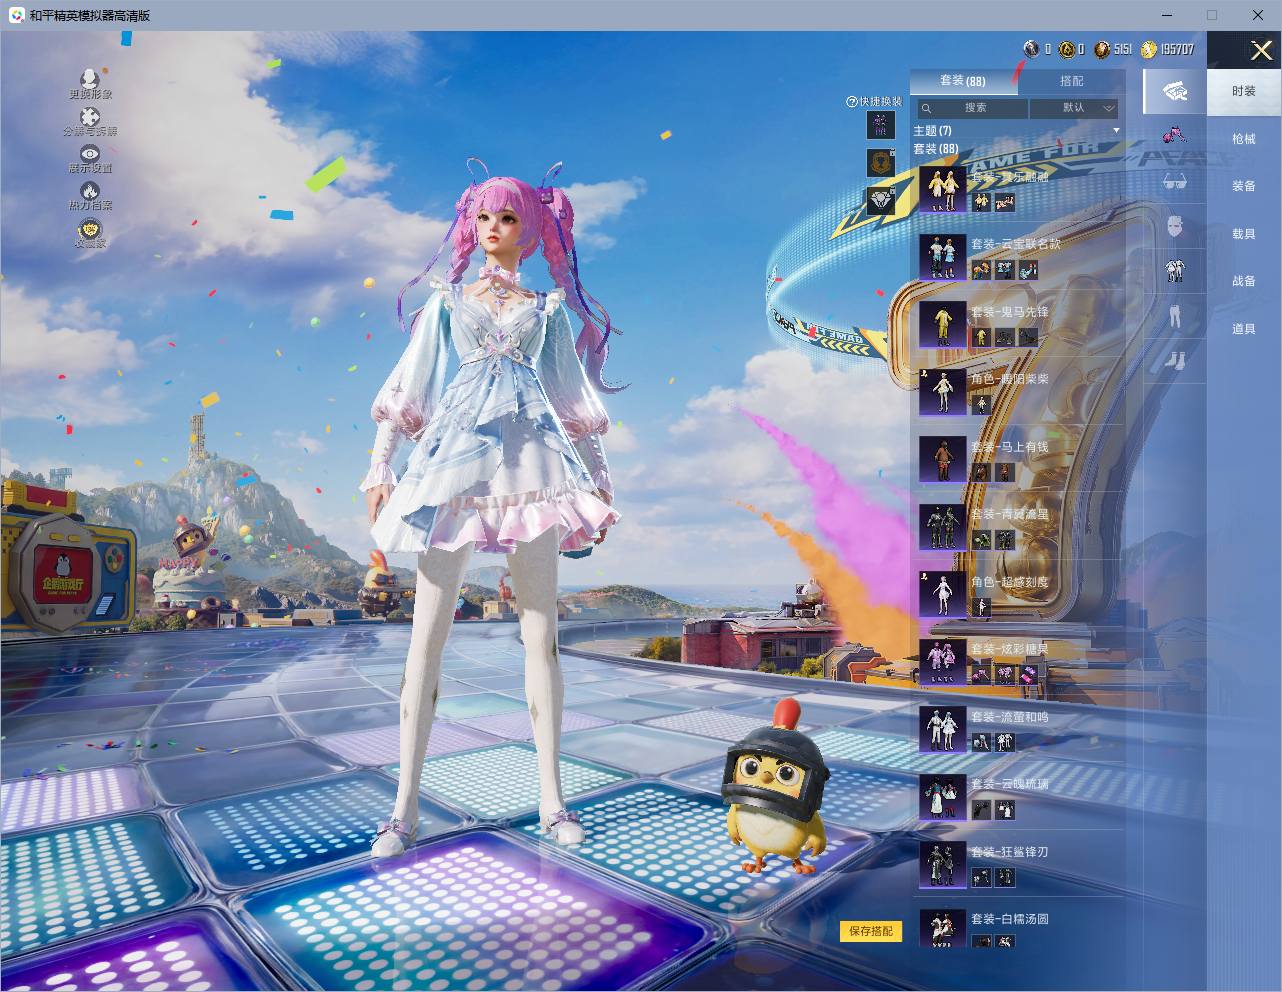Viewport: 1282px width, 992px height.
Task: Click the 套装(88) section header text
Action: point(936,149)
